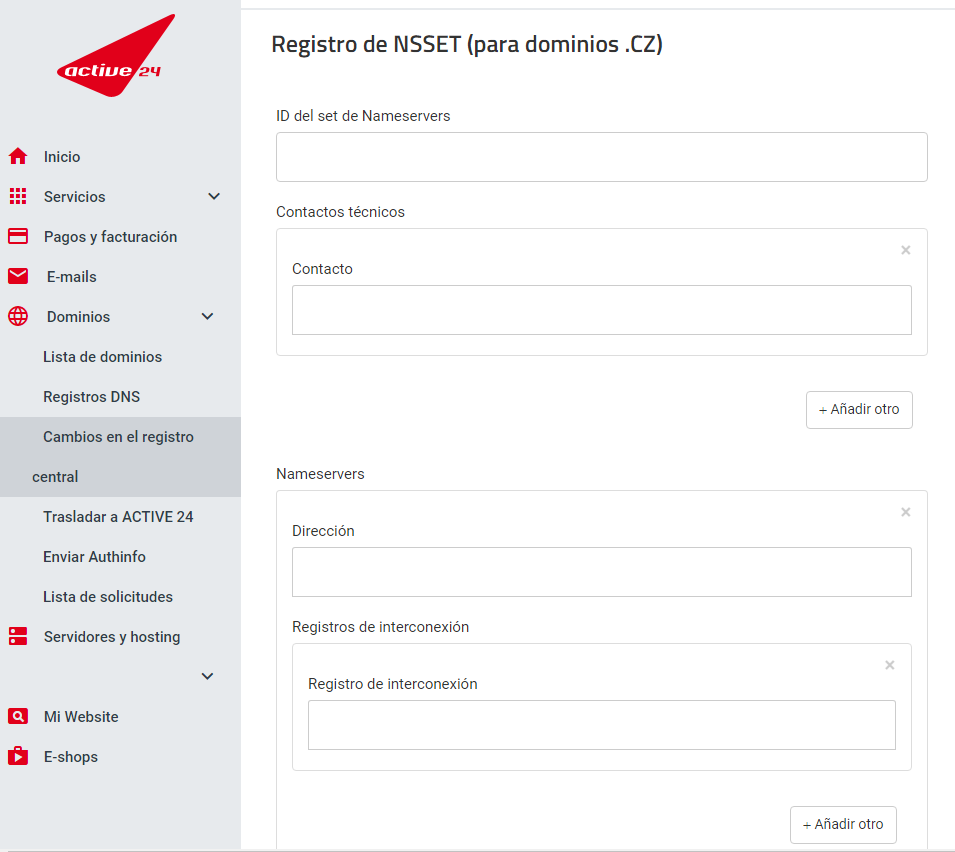Add another interconnection record with Añadir otro
The image size is (955, 852).
(843, 825)
